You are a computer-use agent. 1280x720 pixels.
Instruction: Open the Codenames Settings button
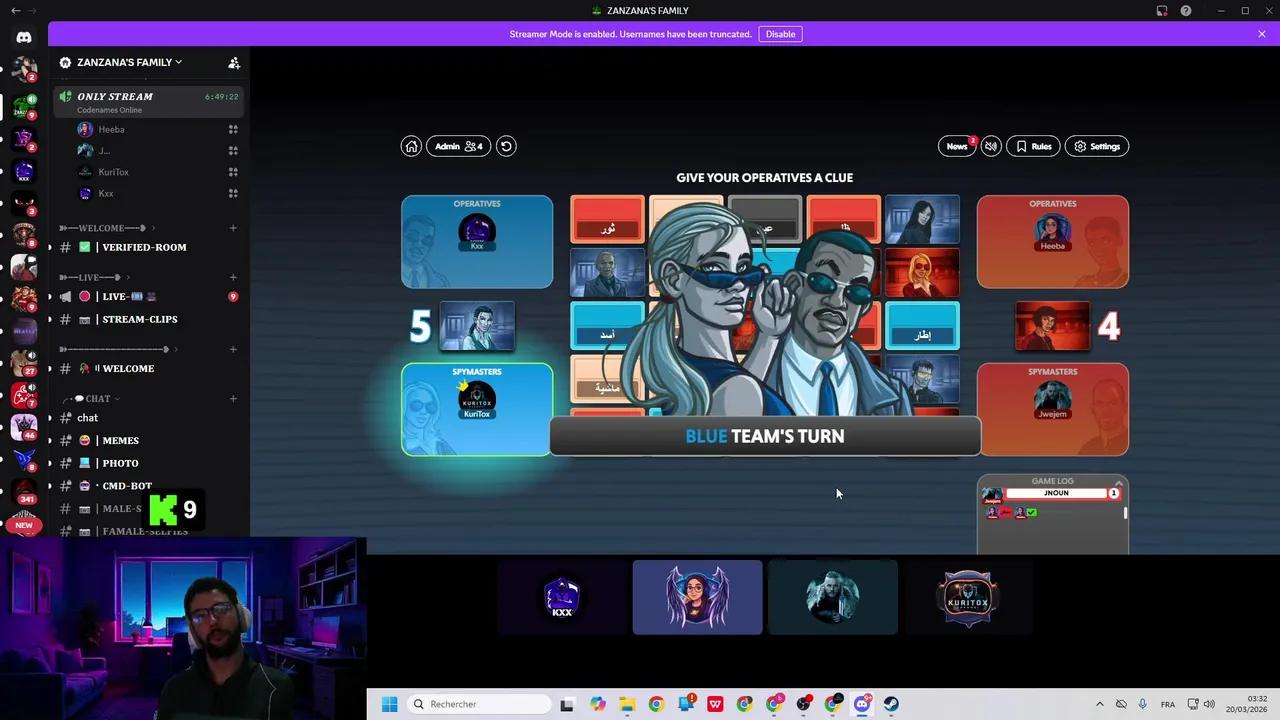(1097, 146)
